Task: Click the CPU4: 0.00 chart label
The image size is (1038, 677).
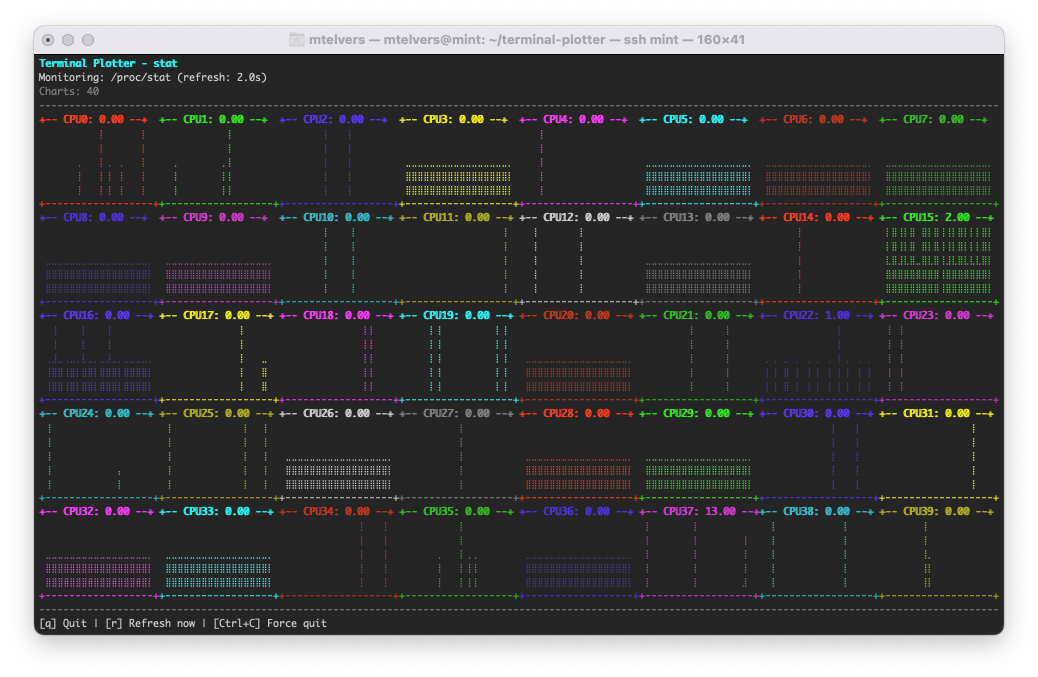Action: [573, 120]
